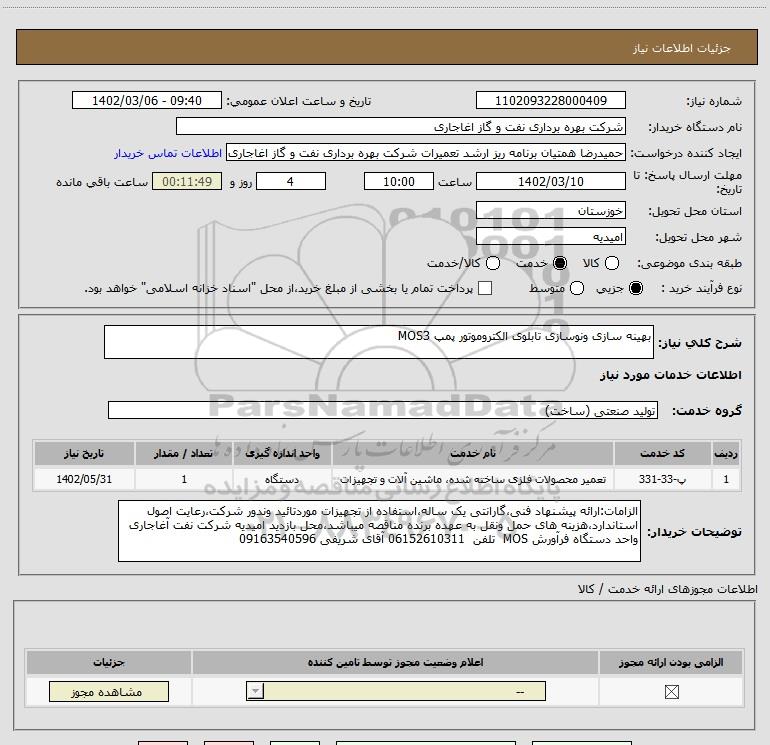Click the remaining days field 4
The height and width of the screenshot is (745, 770).
pos(291,181)
